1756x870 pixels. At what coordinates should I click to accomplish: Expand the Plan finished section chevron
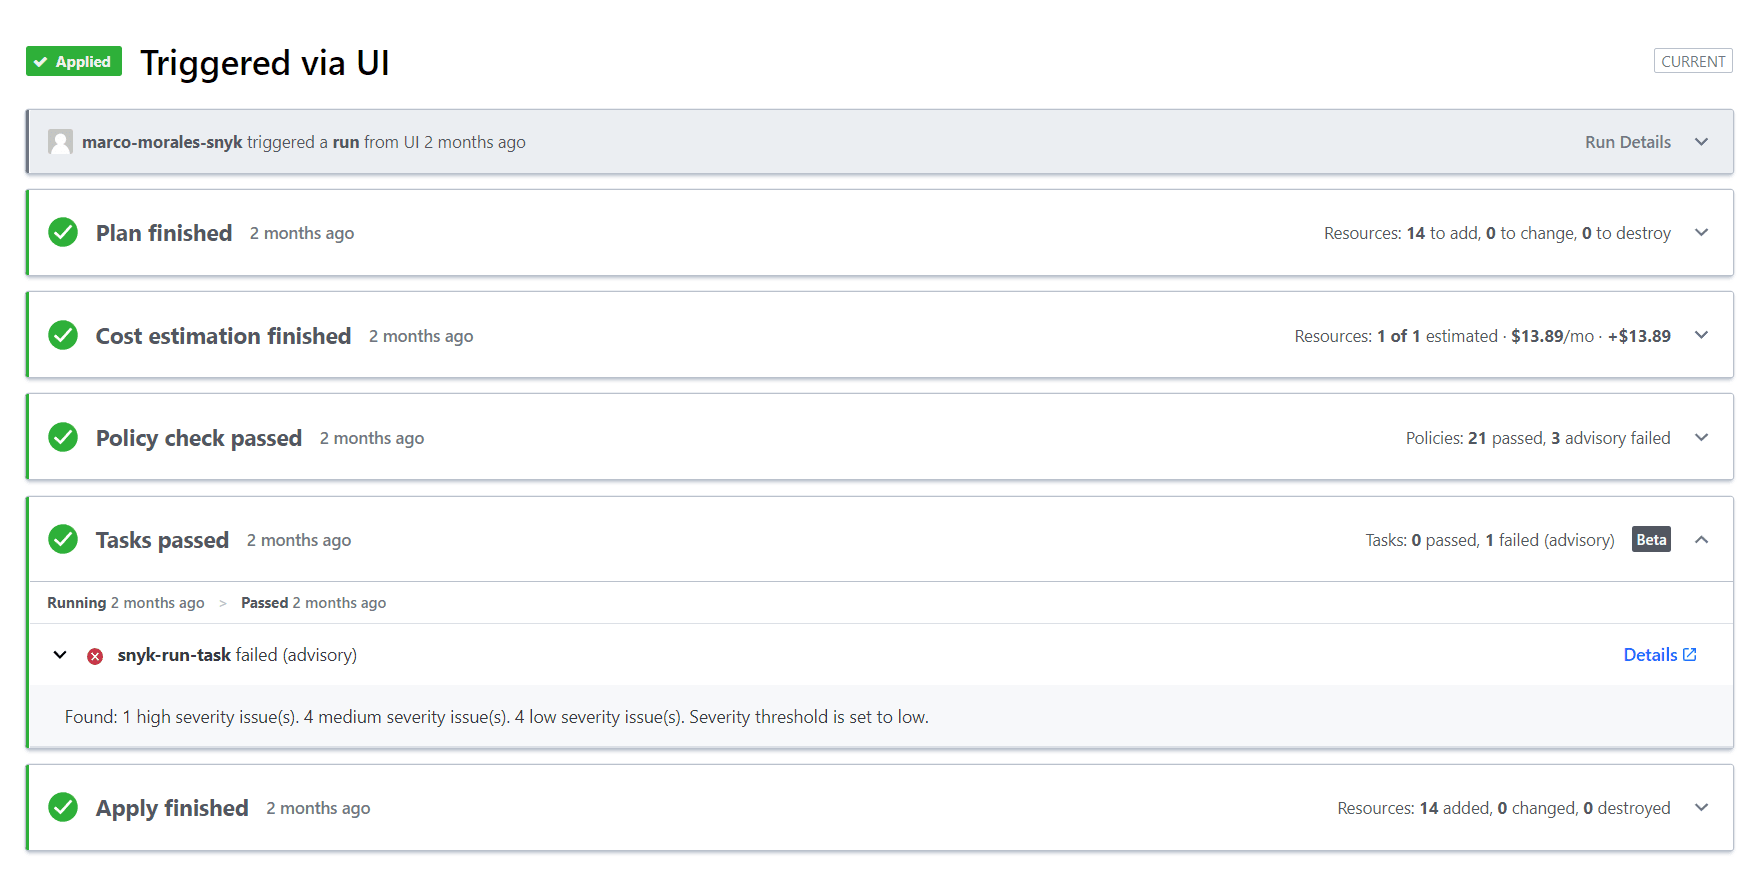(1701, 232)
